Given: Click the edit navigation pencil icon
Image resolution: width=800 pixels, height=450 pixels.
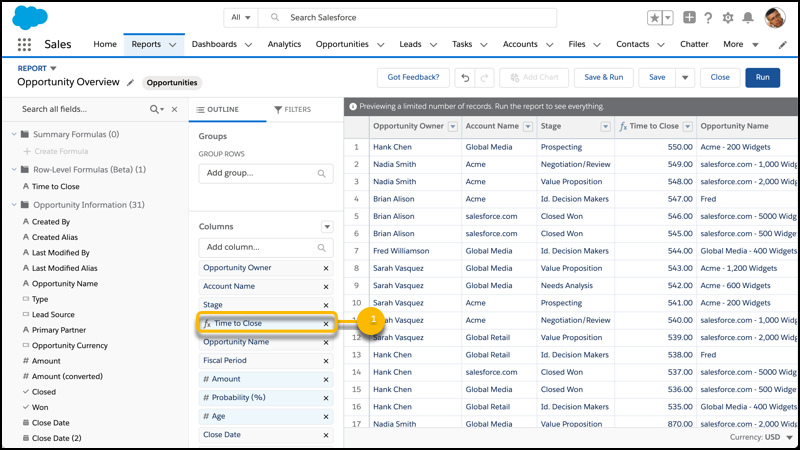Looking at the screenshot, I should (x=783, y=45).
